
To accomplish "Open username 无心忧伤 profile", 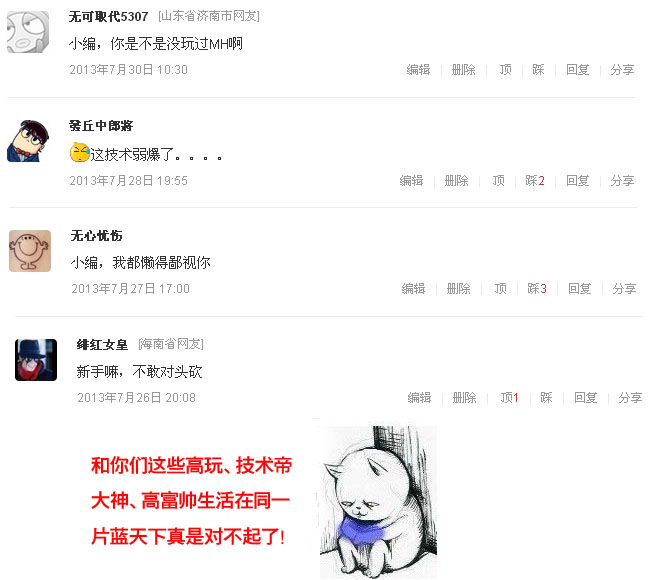I will coord(96,236).
